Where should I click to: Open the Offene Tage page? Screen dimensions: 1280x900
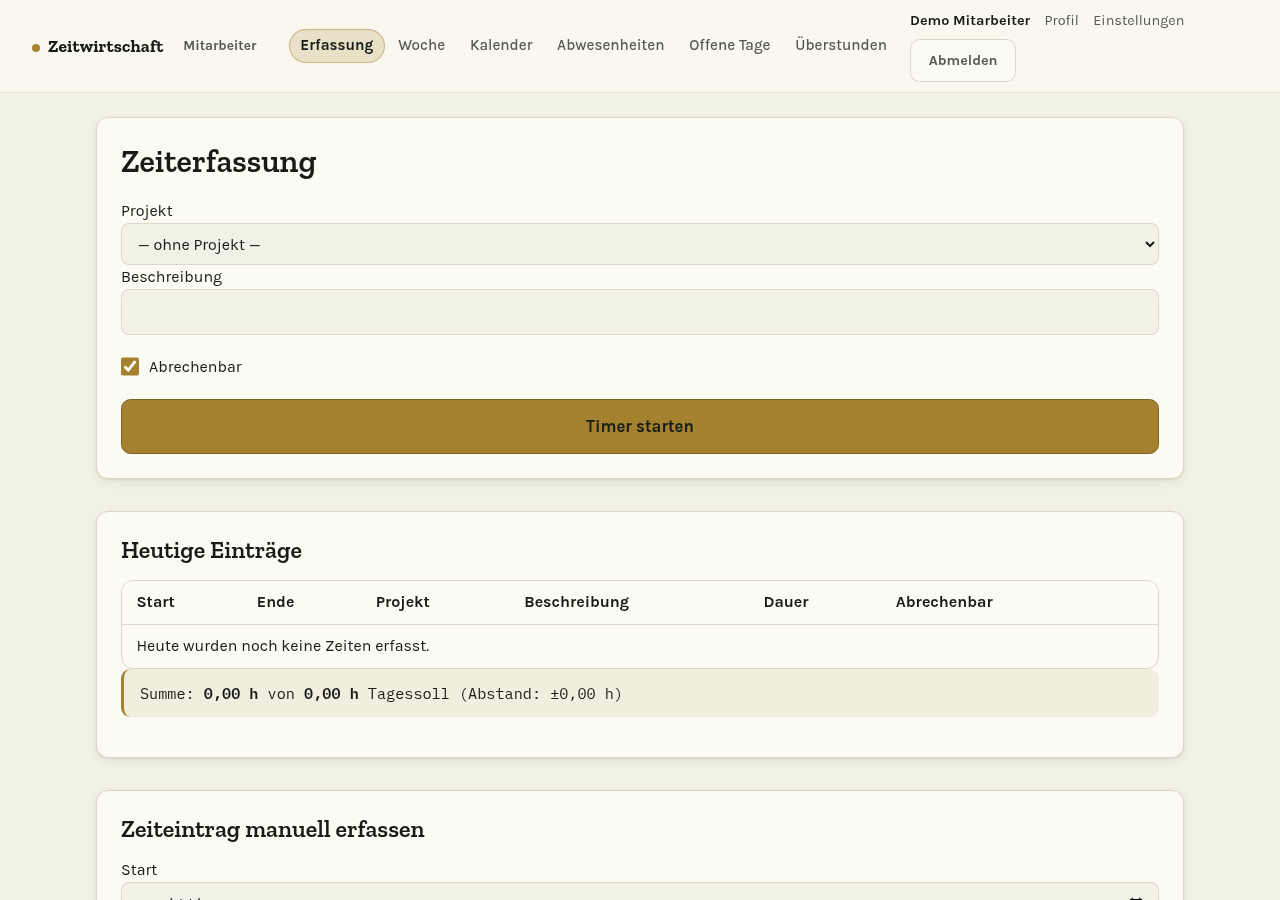[x=730, y=45]
